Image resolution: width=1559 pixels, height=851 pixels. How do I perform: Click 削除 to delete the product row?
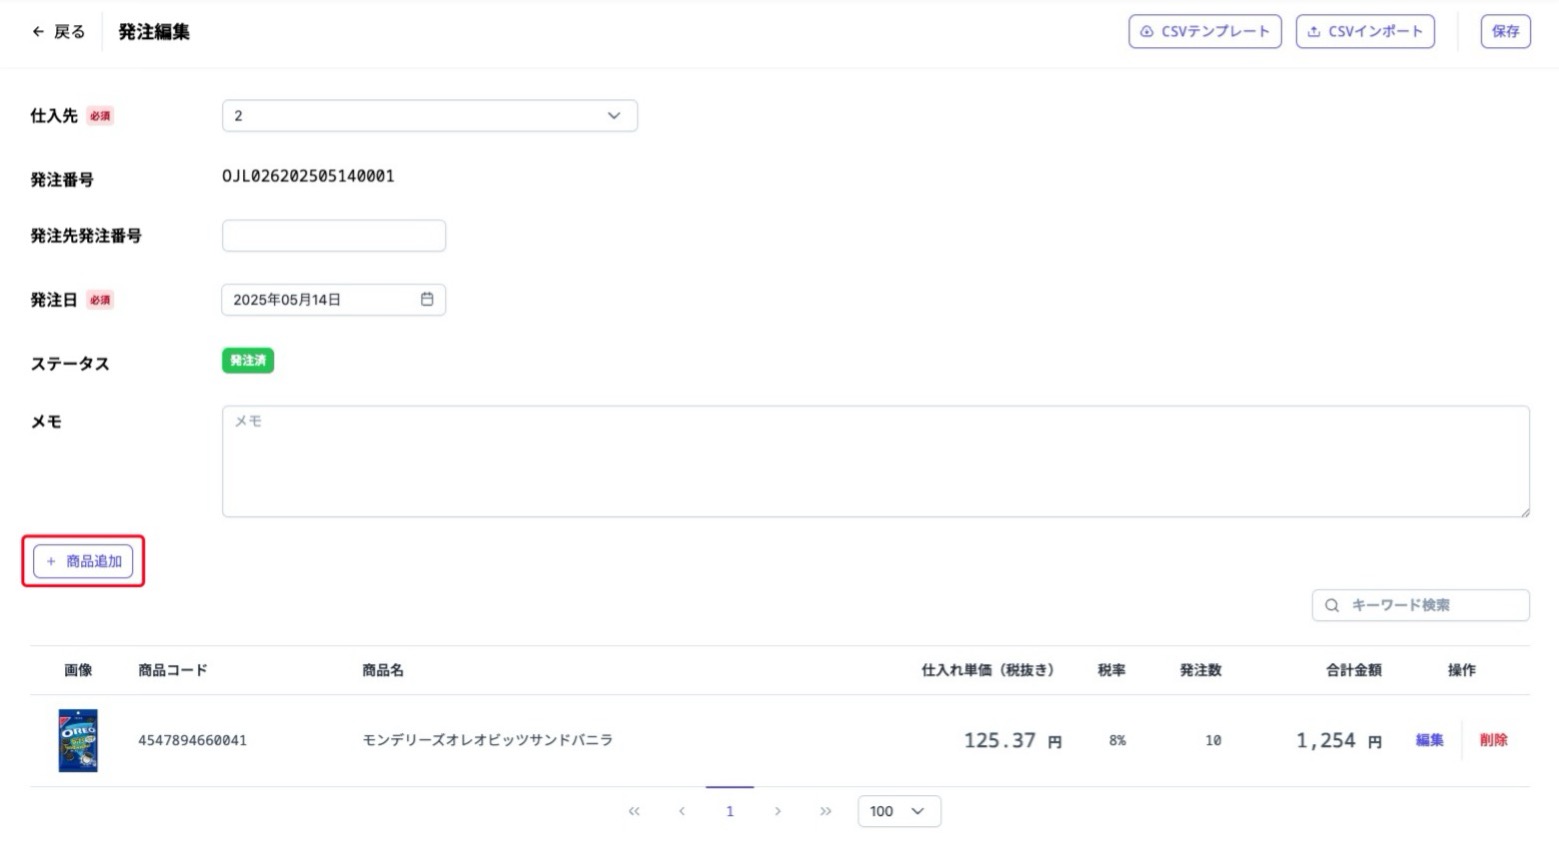point(1493,740)
